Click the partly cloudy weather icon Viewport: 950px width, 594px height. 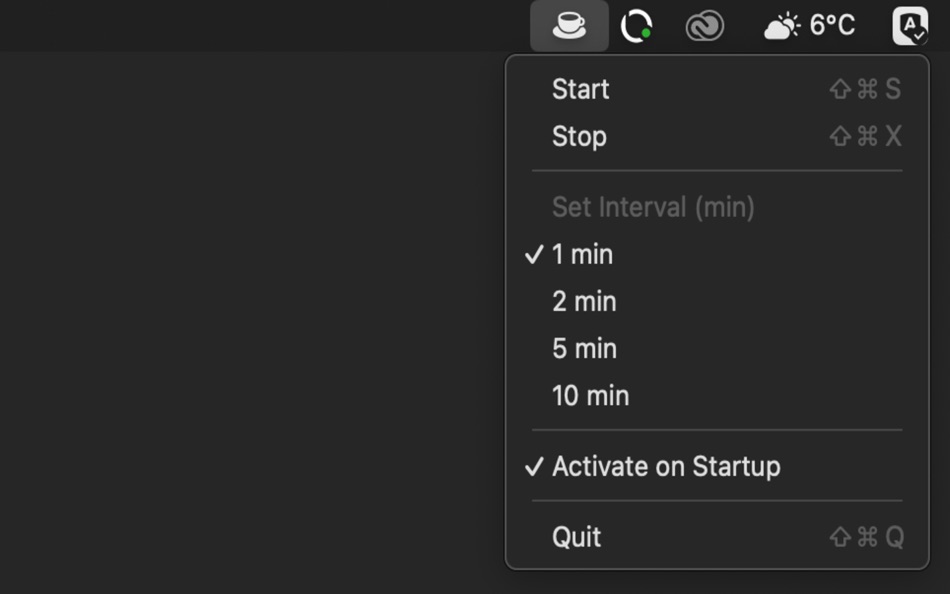[782, 24]
